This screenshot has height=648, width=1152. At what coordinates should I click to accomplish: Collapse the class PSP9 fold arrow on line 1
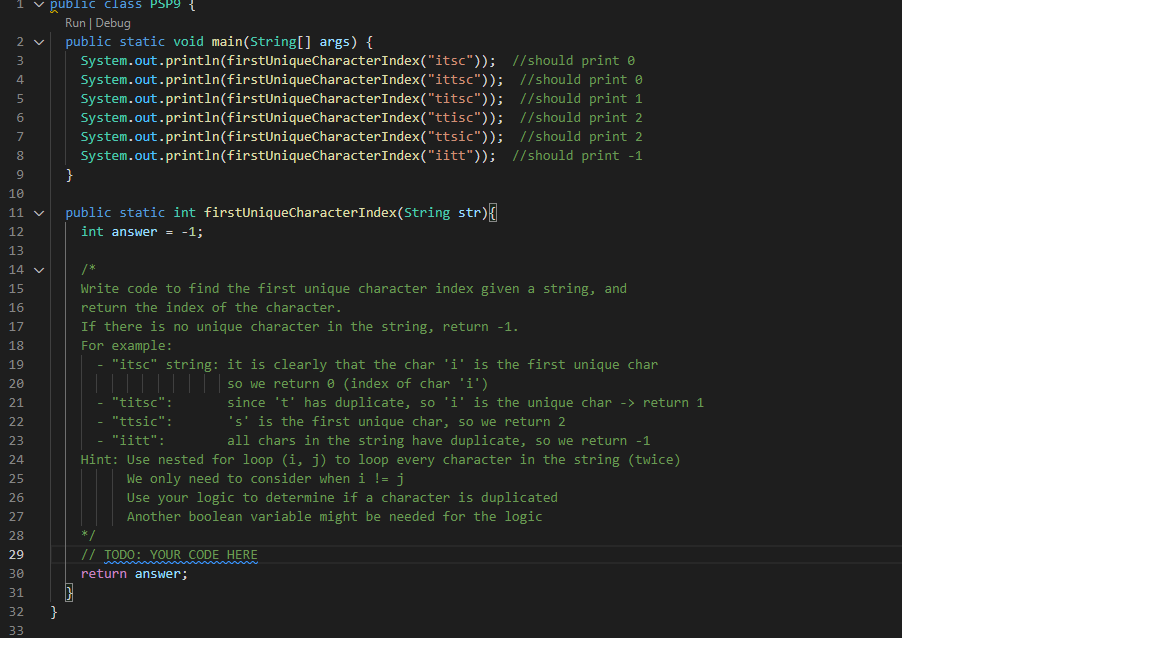pos(40,4)
